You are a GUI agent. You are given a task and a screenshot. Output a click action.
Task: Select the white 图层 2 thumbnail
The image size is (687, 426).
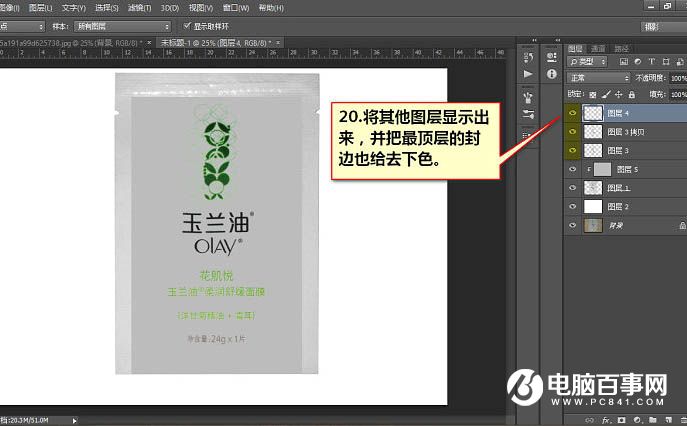pos(593,206)
